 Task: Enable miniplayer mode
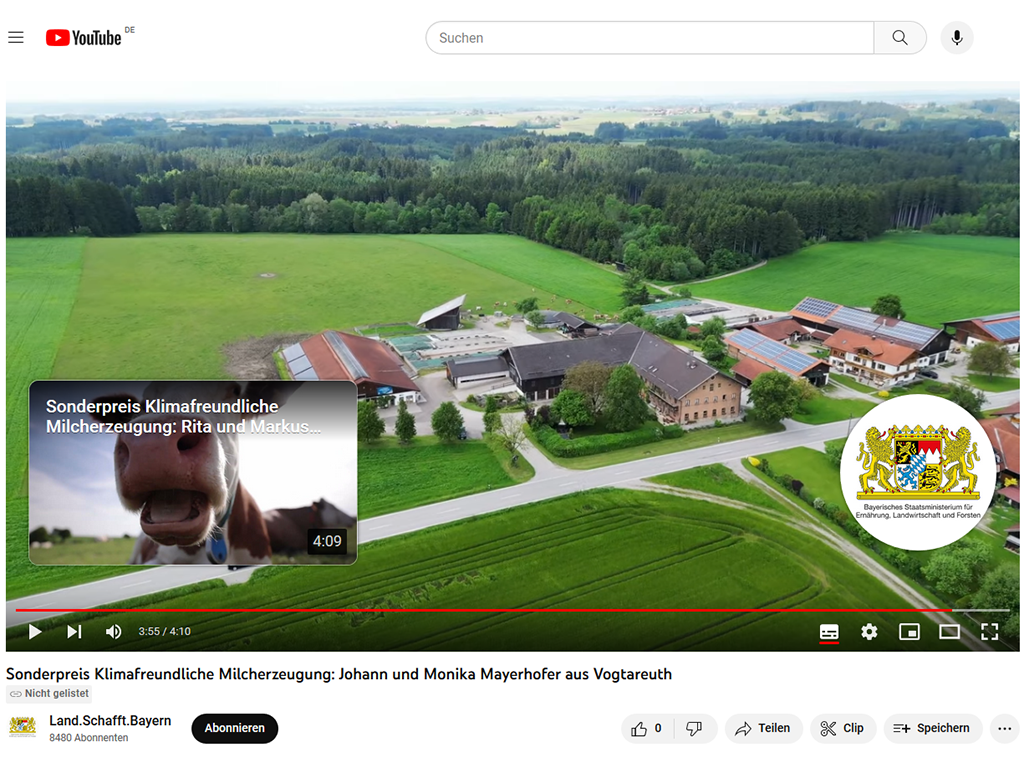click(x=909, y=632)
